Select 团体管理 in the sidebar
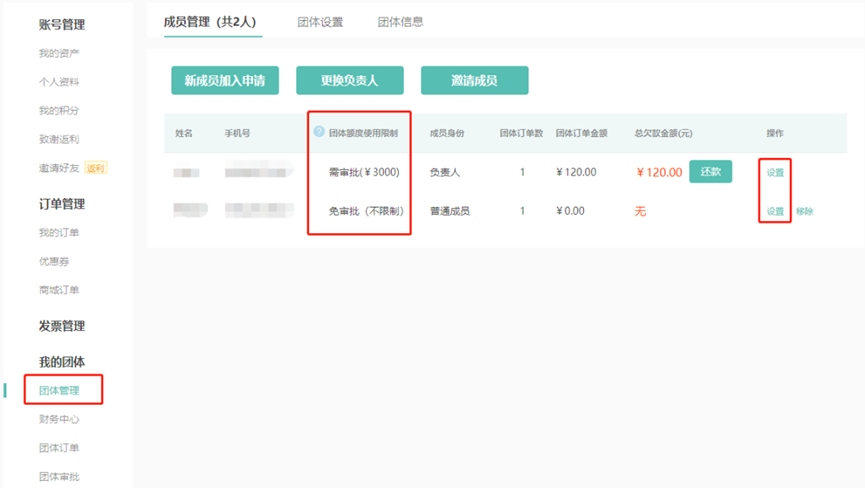Viewport: 865px width, 488px height. 59,391
